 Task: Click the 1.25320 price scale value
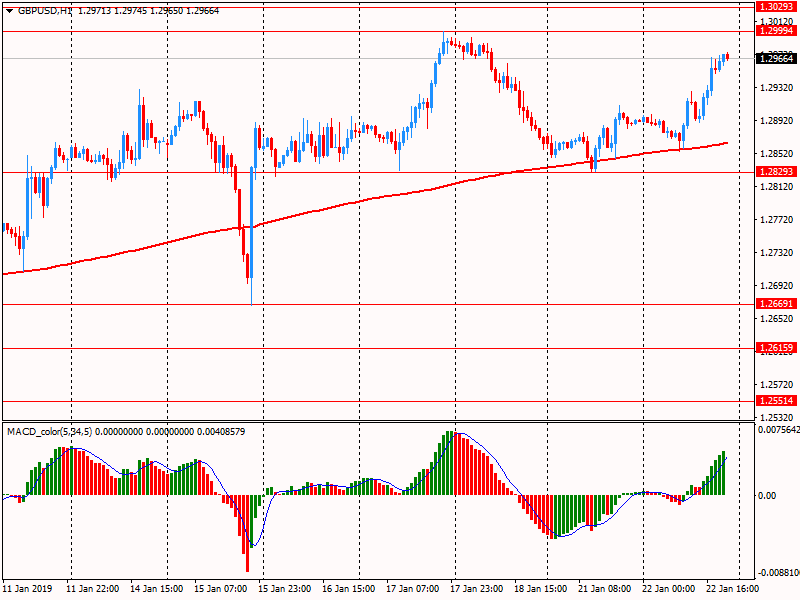[777, 417]
